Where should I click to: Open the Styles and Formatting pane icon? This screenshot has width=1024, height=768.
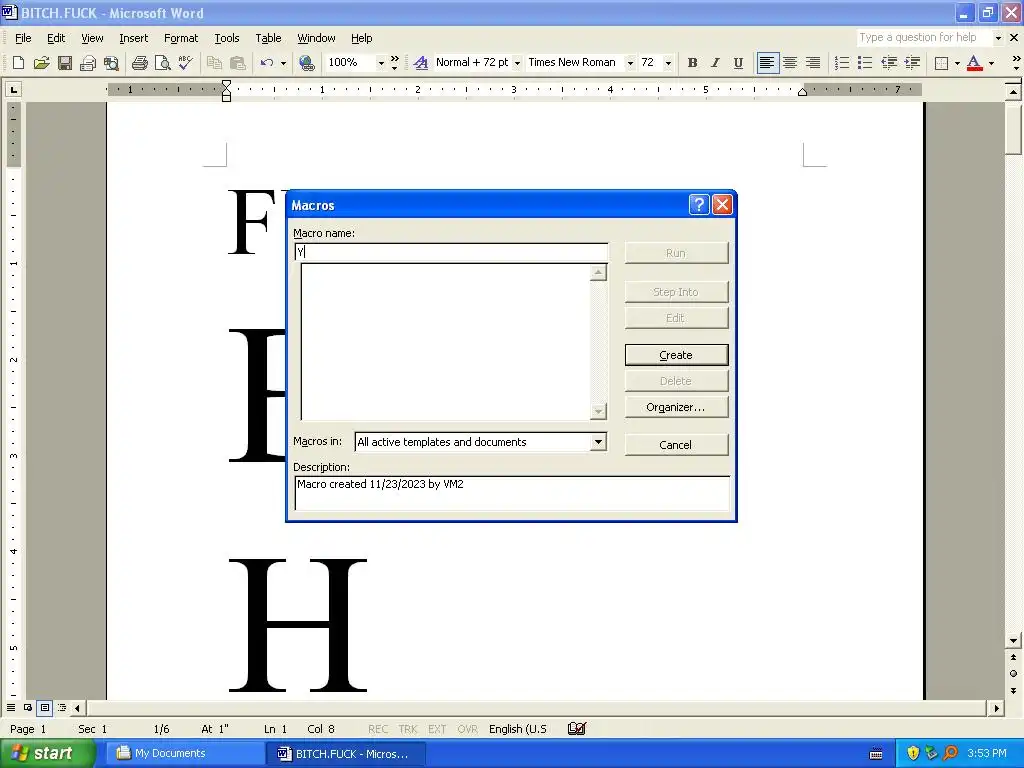(421, 63)
